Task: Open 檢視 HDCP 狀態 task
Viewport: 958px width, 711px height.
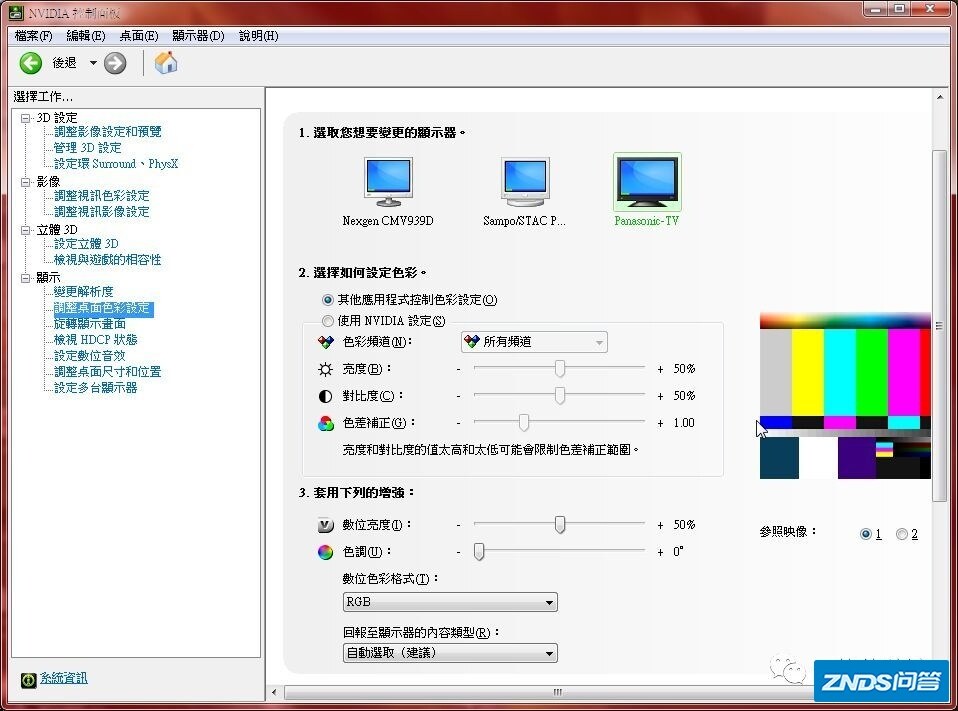Action: click(x=95, y=340)
